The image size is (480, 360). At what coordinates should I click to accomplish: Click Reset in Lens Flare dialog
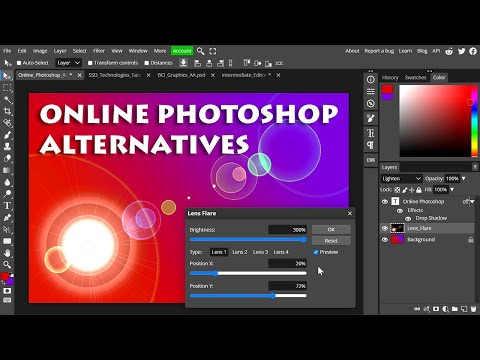point(331,241)
